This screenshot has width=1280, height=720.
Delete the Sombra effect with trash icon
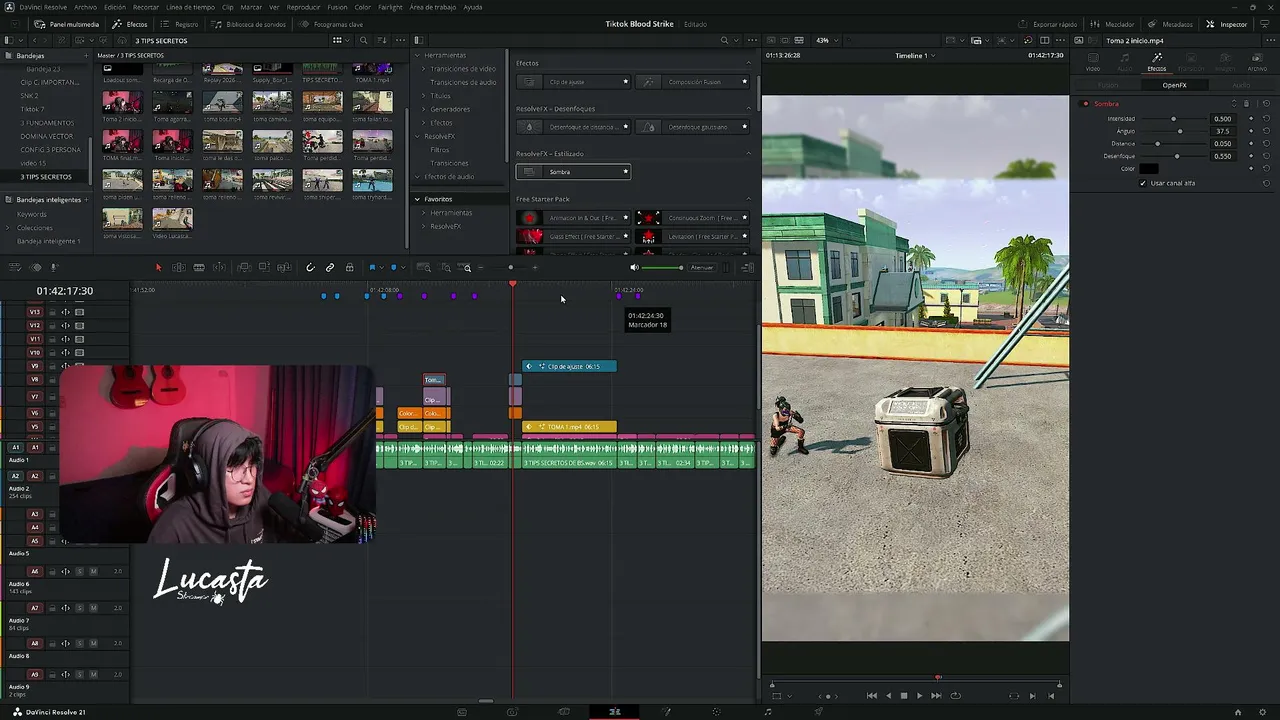1246,104
